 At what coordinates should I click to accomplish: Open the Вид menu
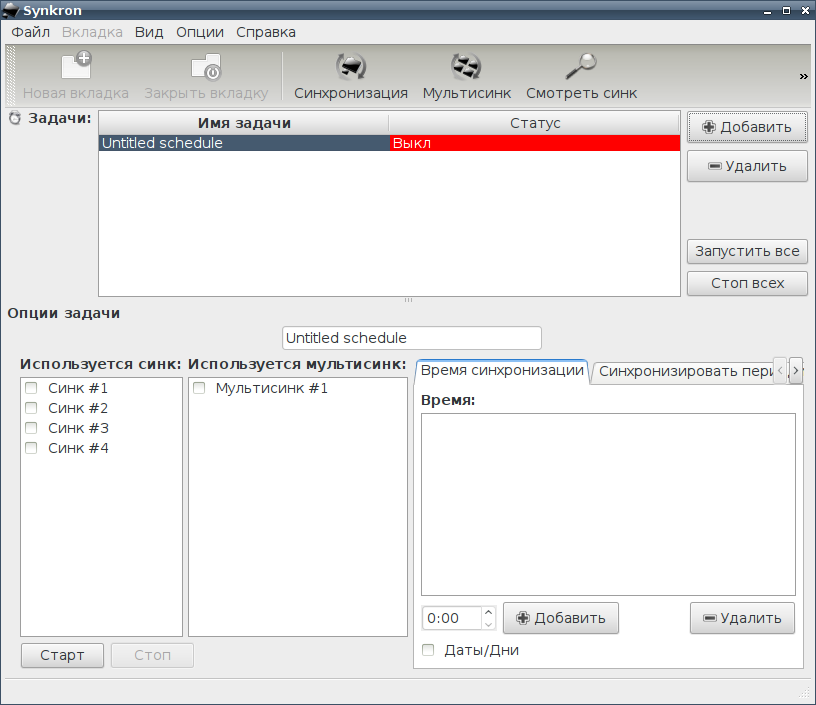click(x=149, y=32)
